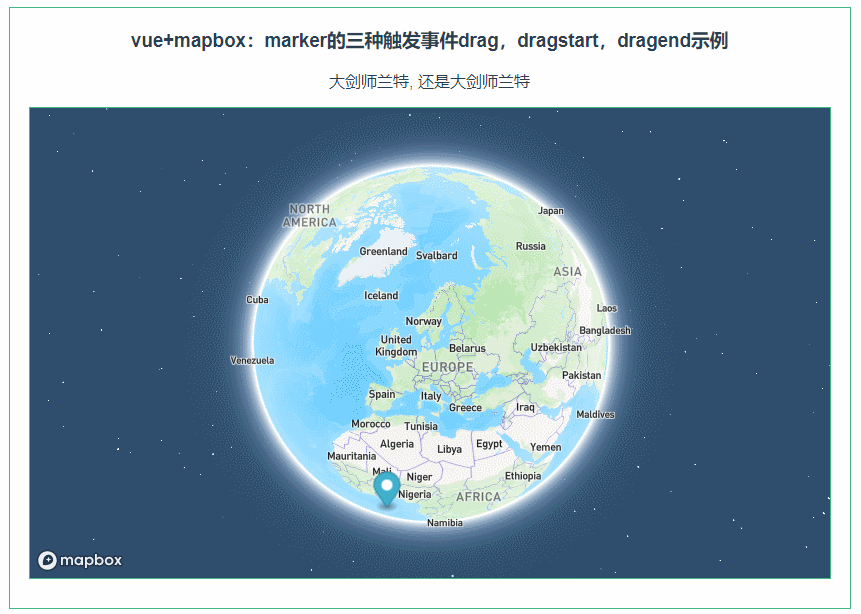Select the Svalbard label
This screenshot has height=614, width=861.
click(437, 255)
